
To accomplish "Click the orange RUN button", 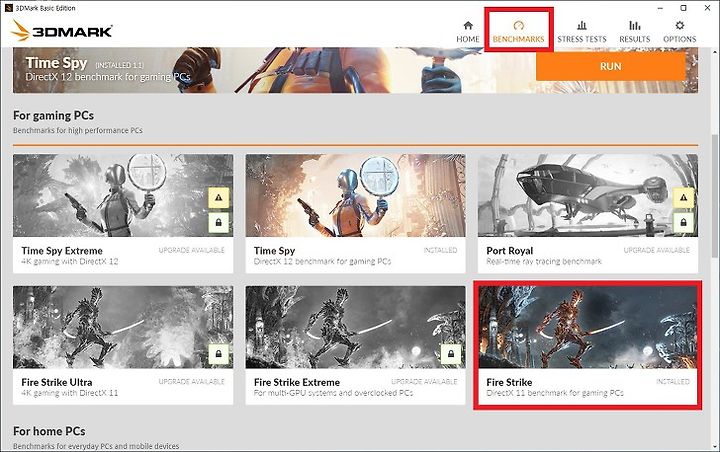I will click(x=610, y=66).
